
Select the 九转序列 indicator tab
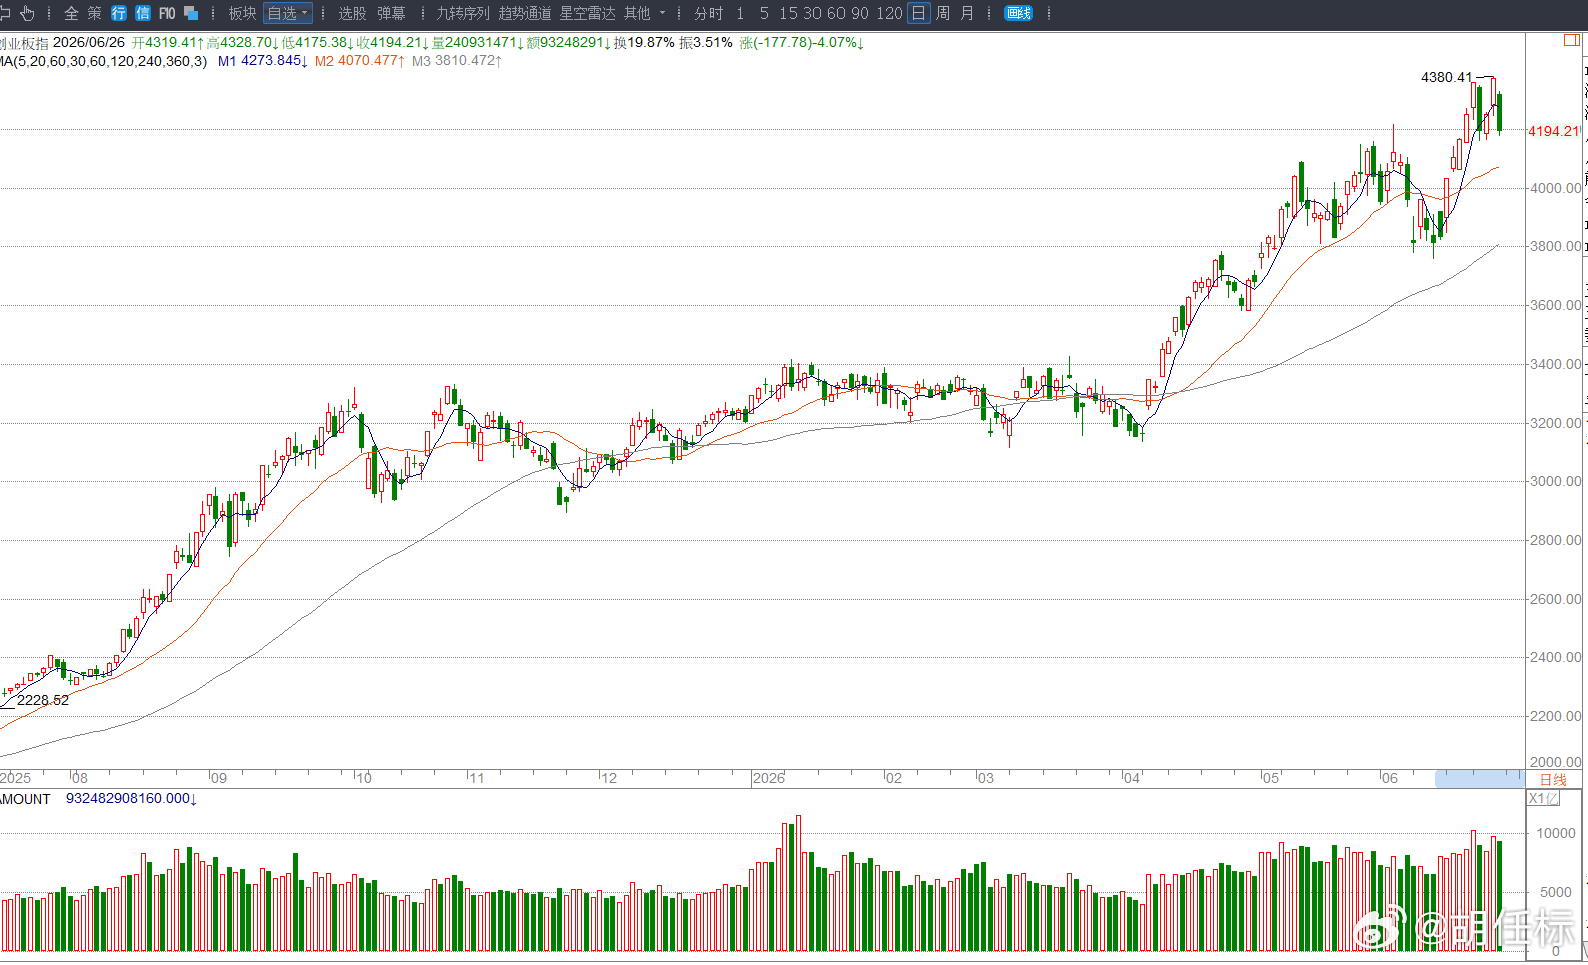(x=463, y=13)
